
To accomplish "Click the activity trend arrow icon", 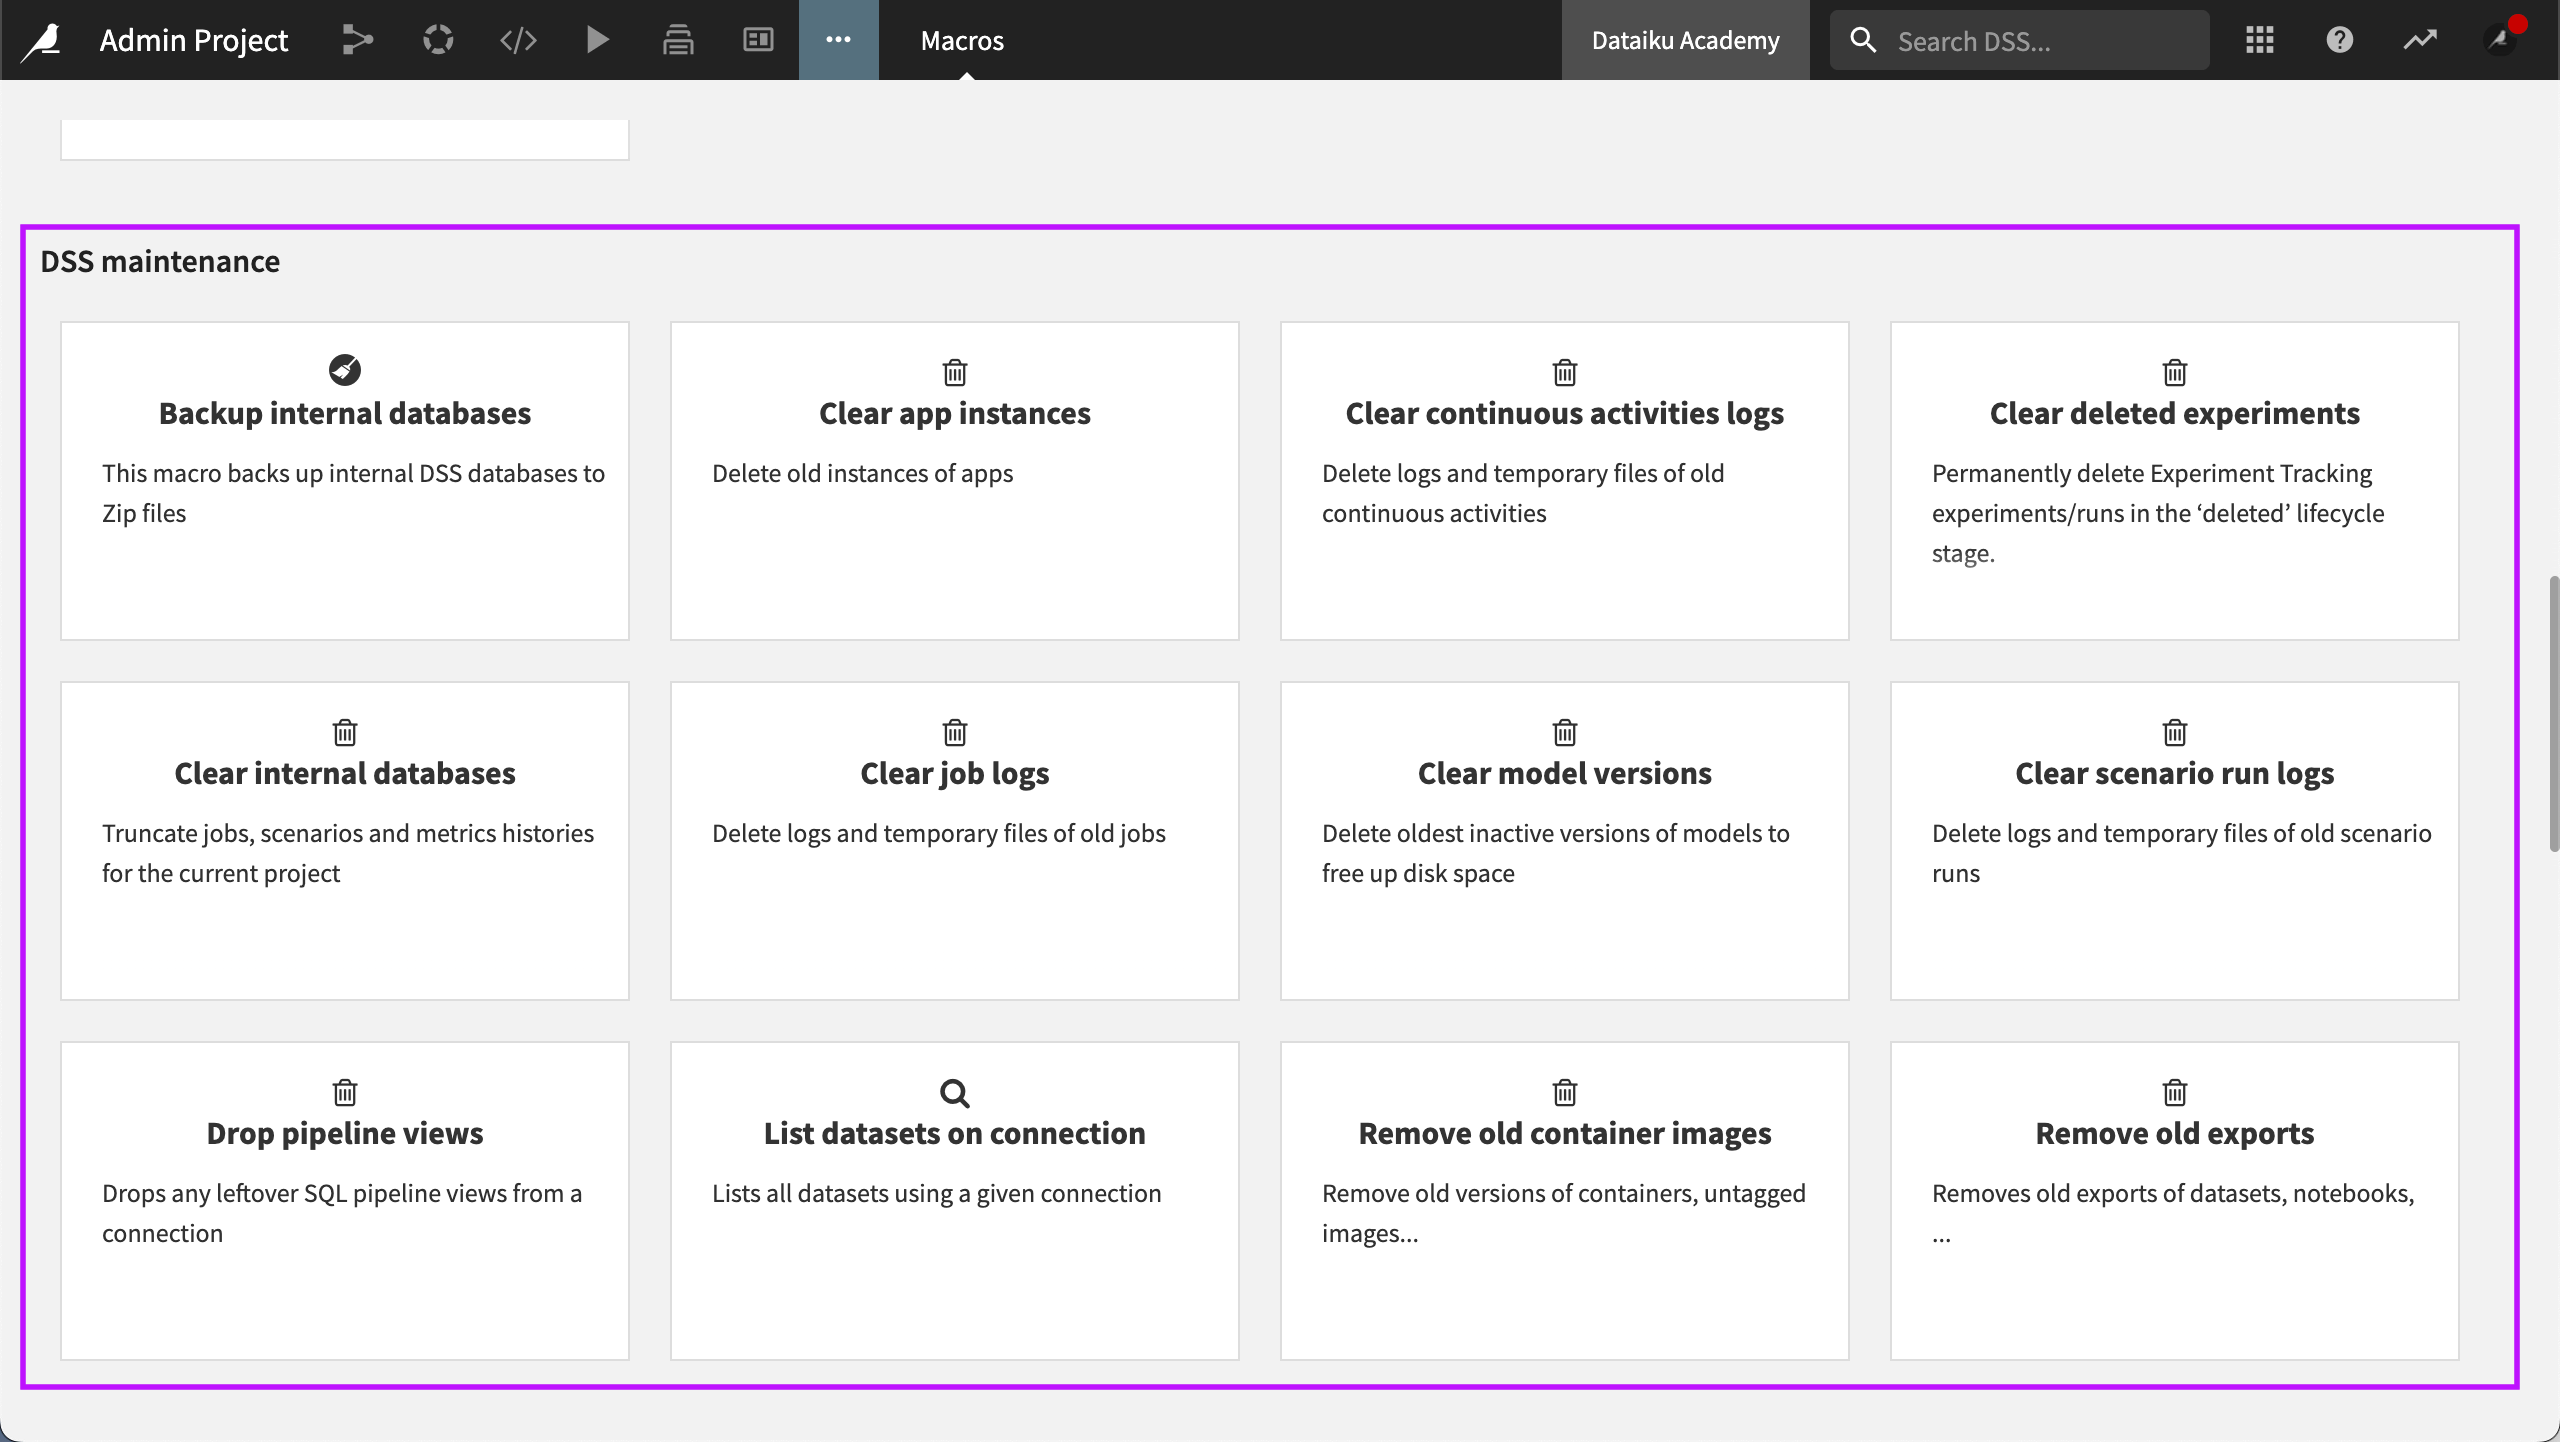I will [2419, 40].
